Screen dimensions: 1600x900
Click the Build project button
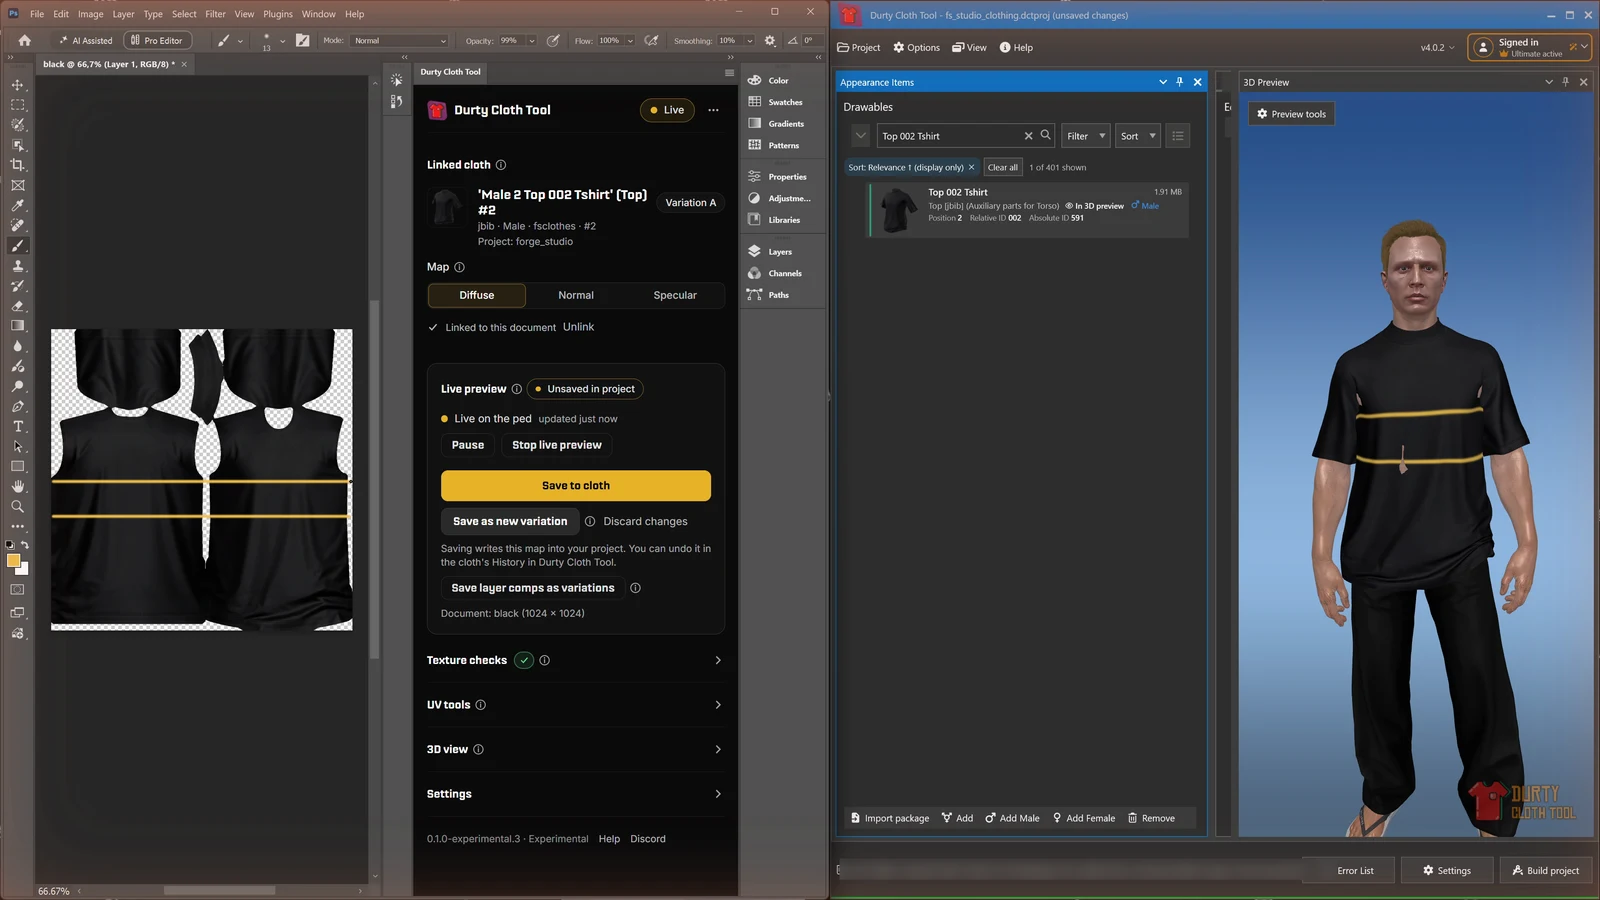pos(1546,870)
